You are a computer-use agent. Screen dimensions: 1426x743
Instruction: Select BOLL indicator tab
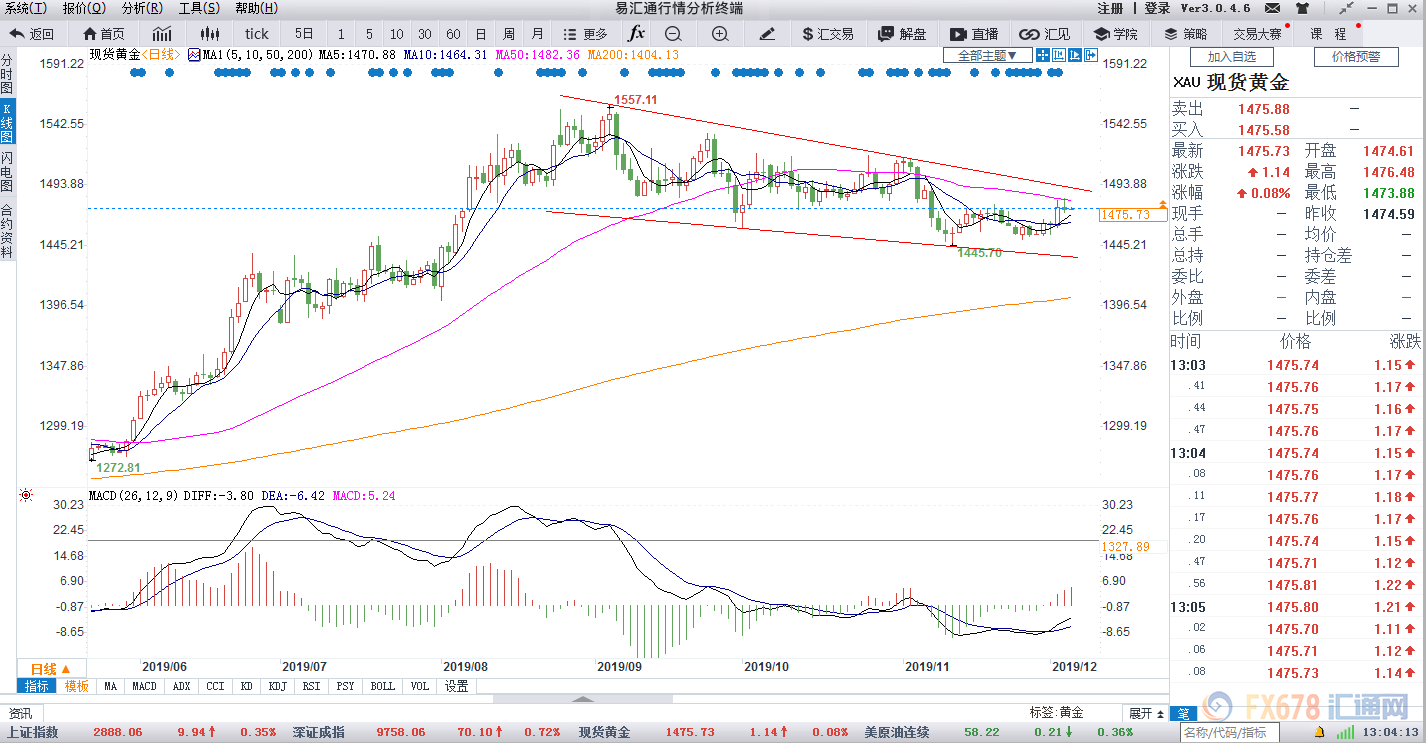(x=382, y=686)
